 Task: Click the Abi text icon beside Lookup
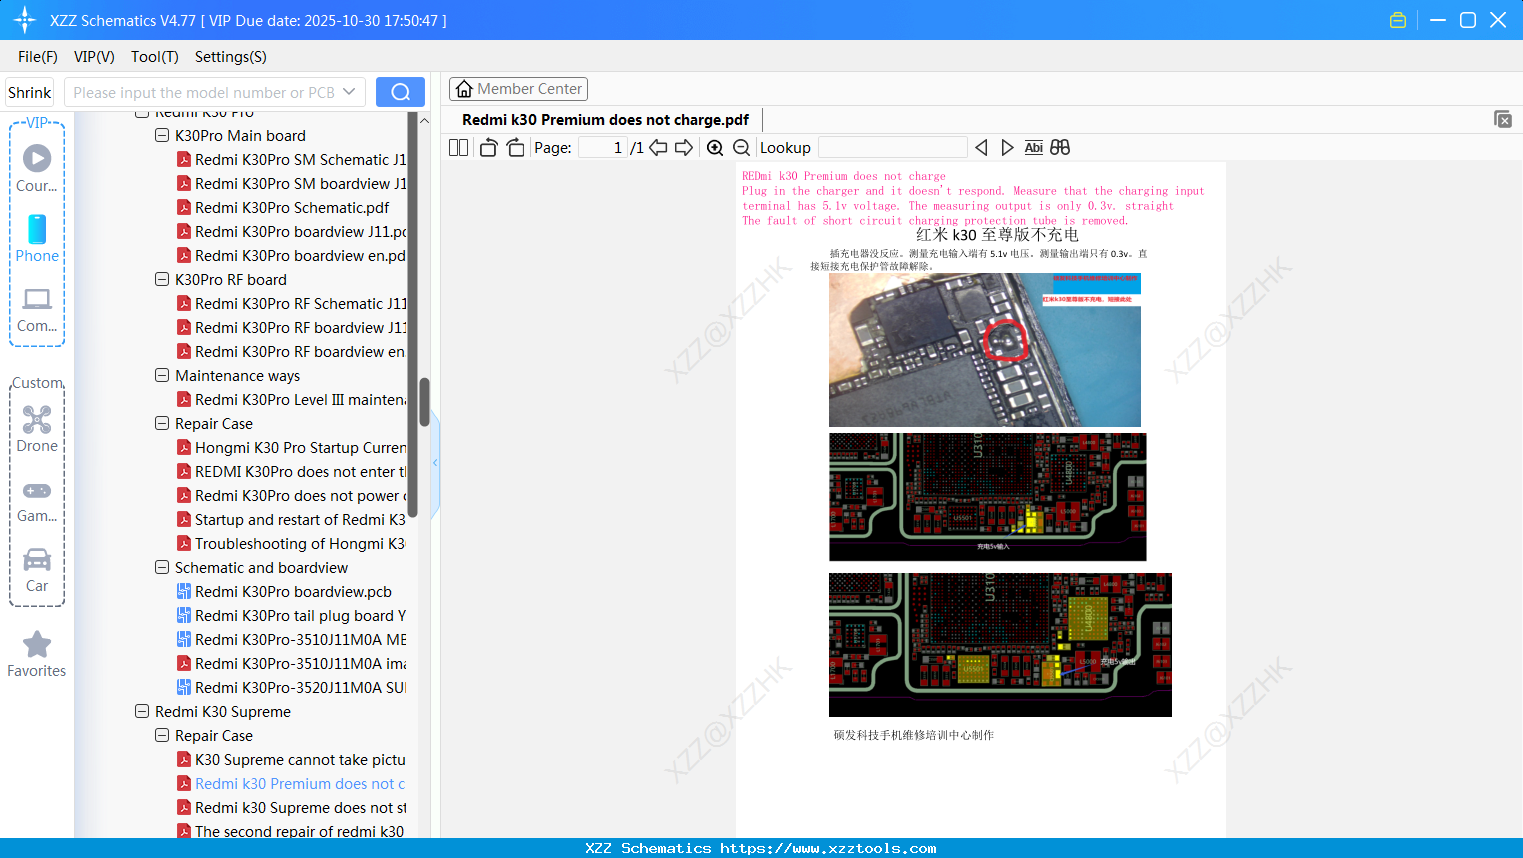[1034, 147]
